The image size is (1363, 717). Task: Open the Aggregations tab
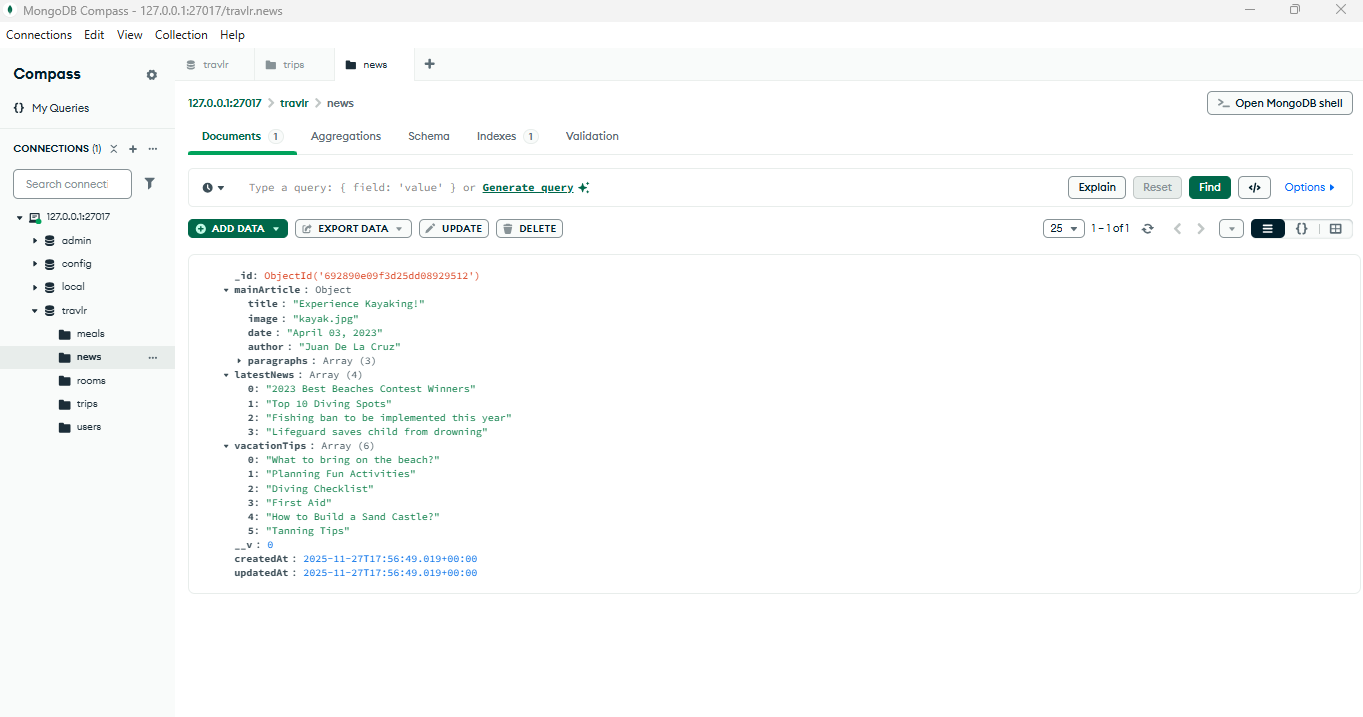coord(345,136)
